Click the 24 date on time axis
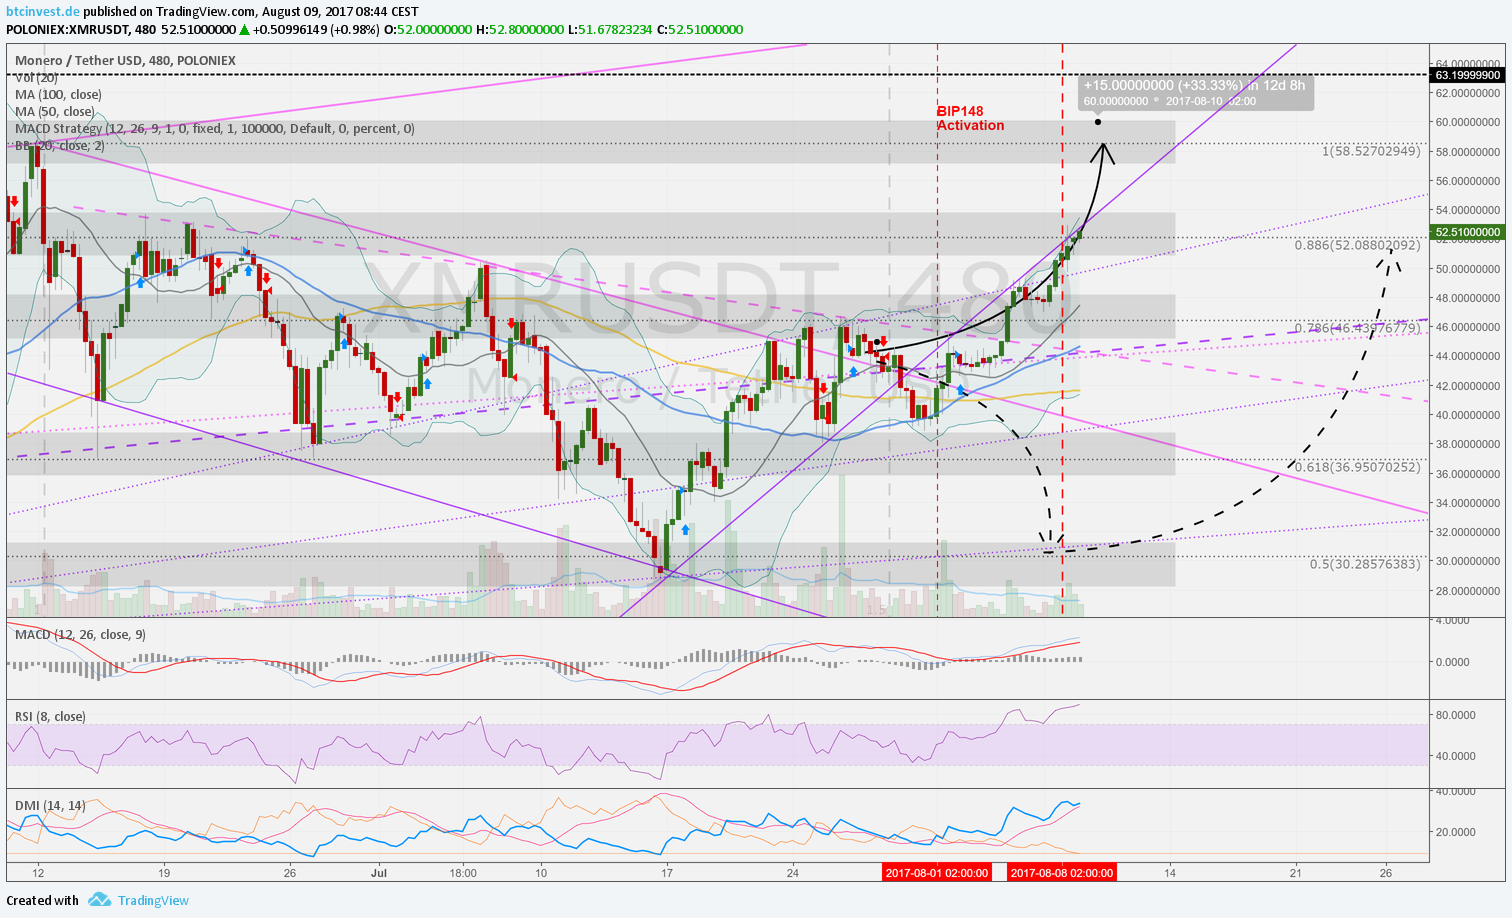Viewport: 1512px width, 918px height. (793, 872)
